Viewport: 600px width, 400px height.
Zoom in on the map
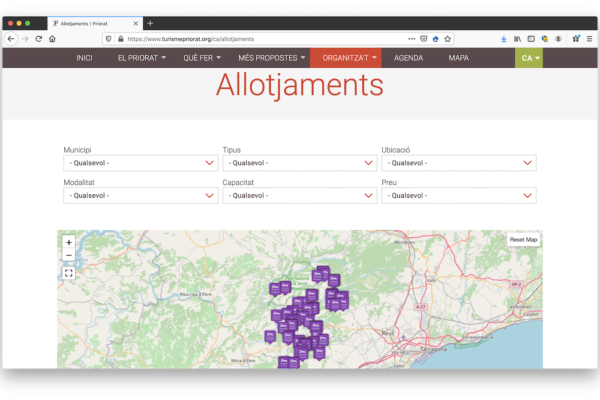pos(69,242)
